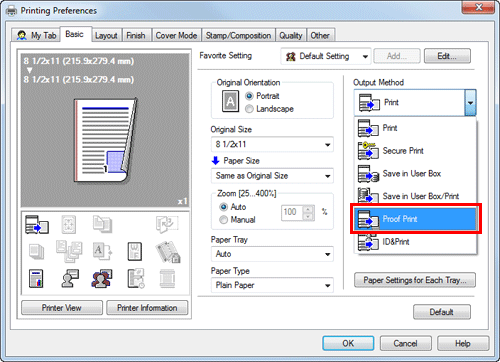Click Paper Settings for Each Tray button
The height and width of the screenshot is (362, 500).
(x=415, y=280)
